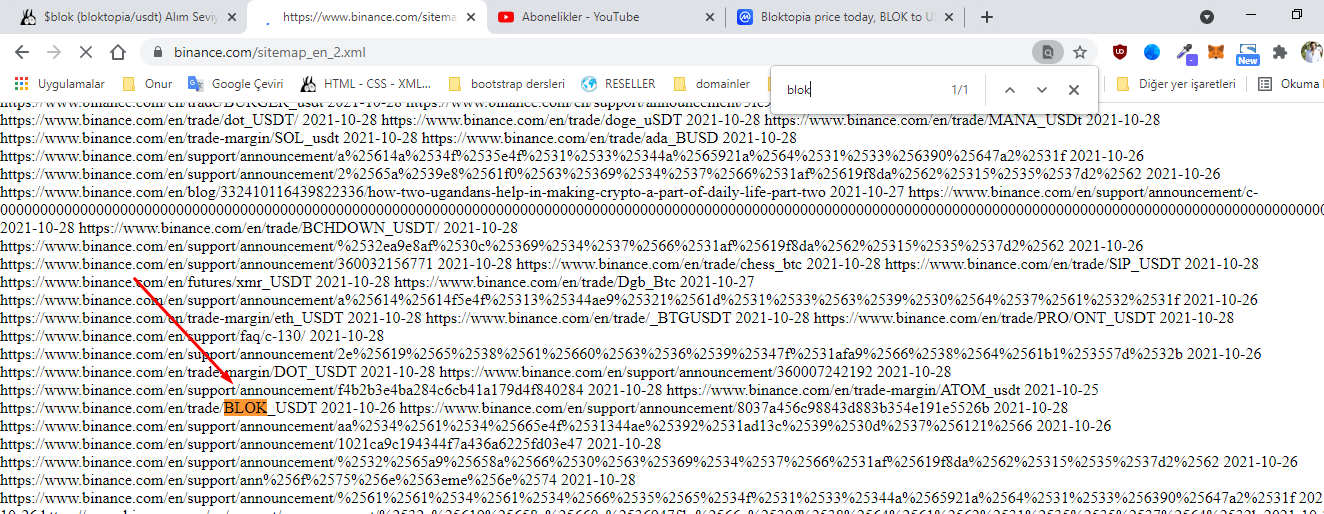Close the binance sitemap tab
1324x514 pixels.
coord(473,17)
